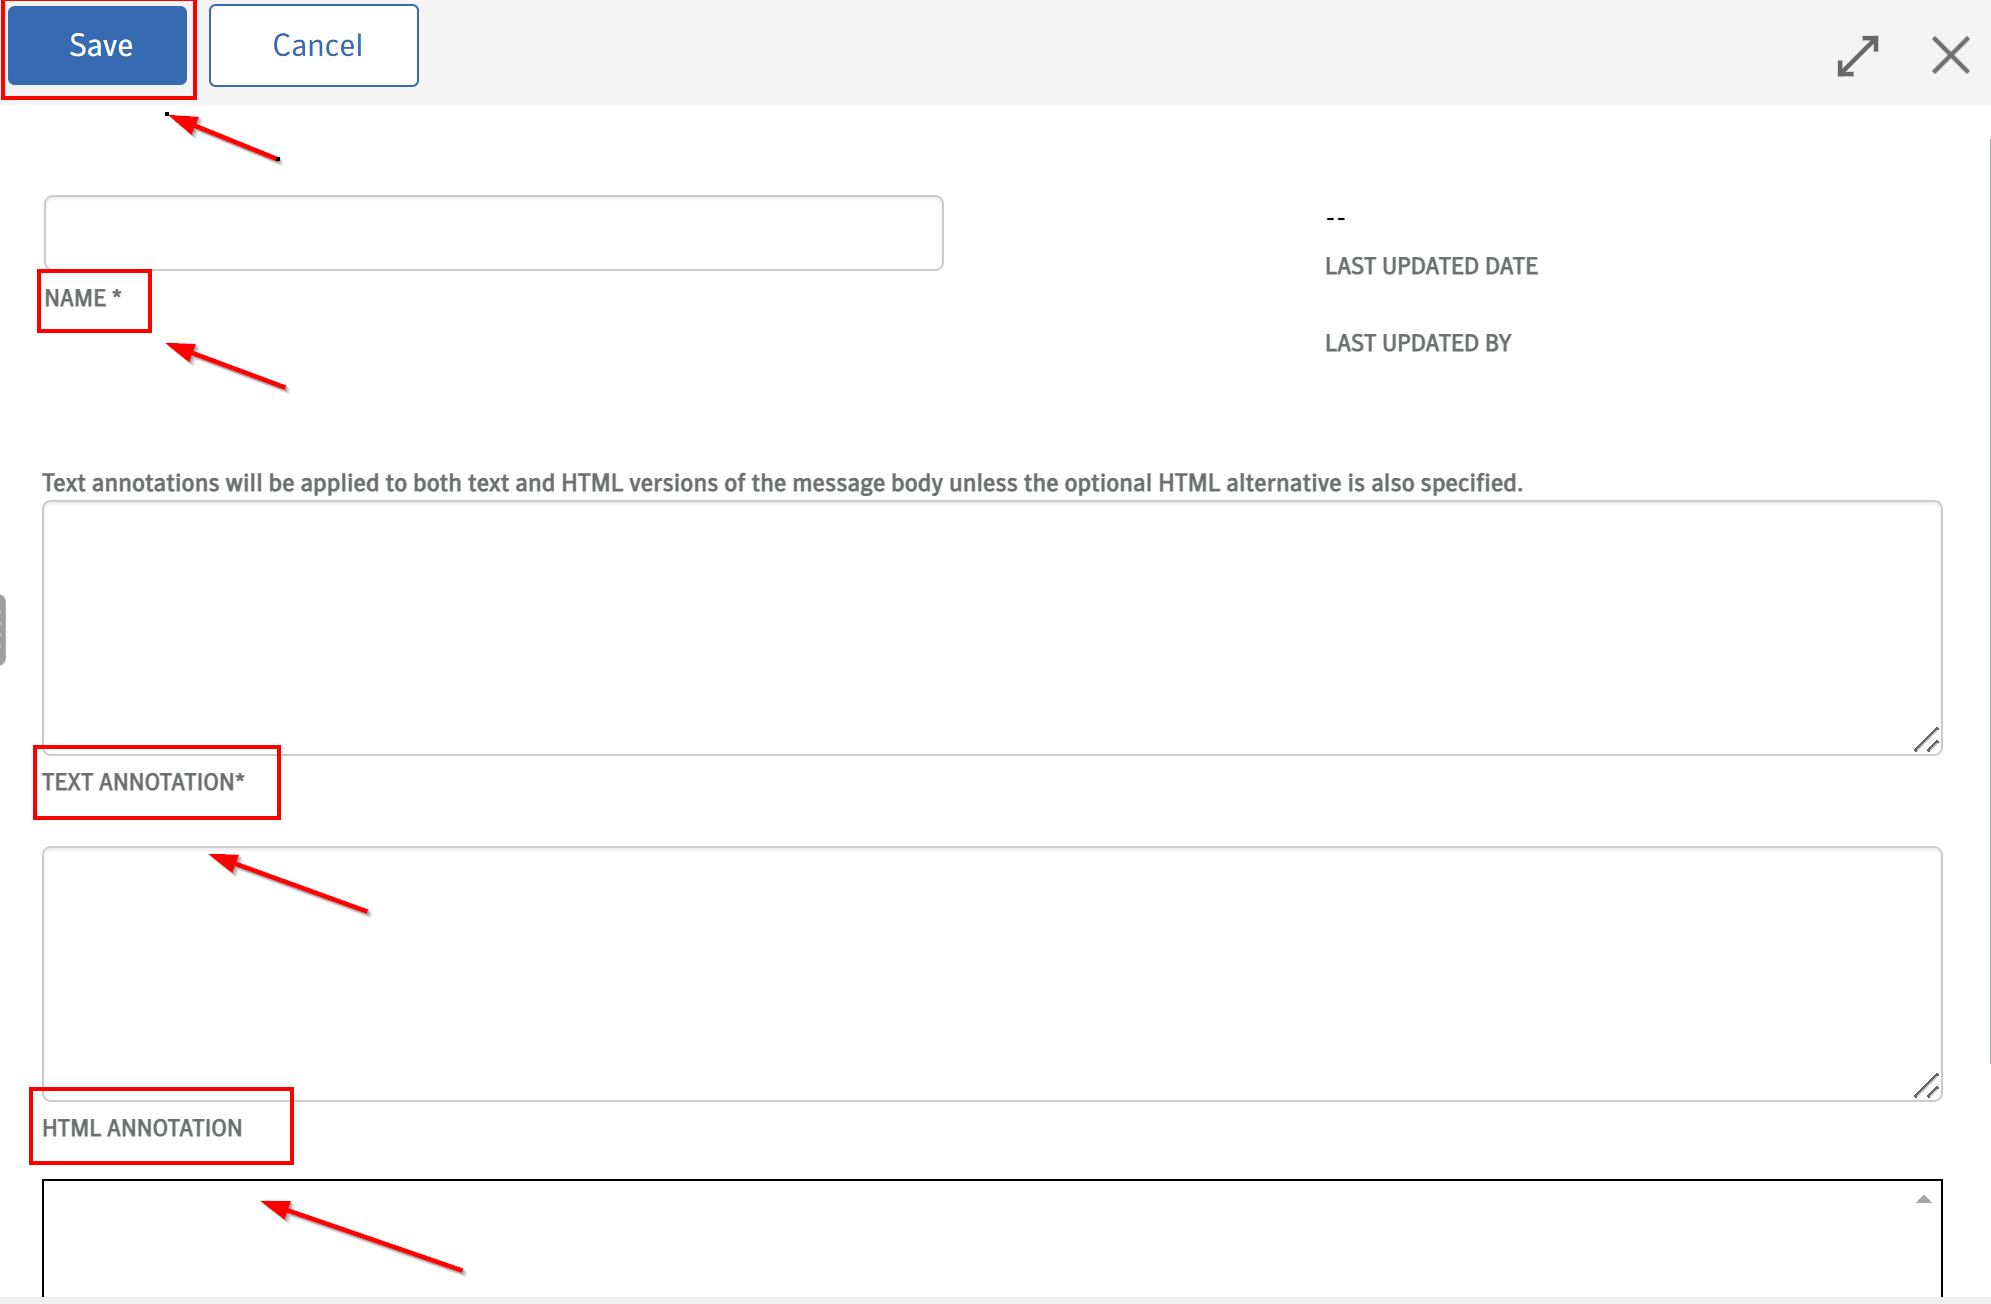Click inside the HTML Annotation textarea
Screen dimensions: 1991x1304
point(990,973)
